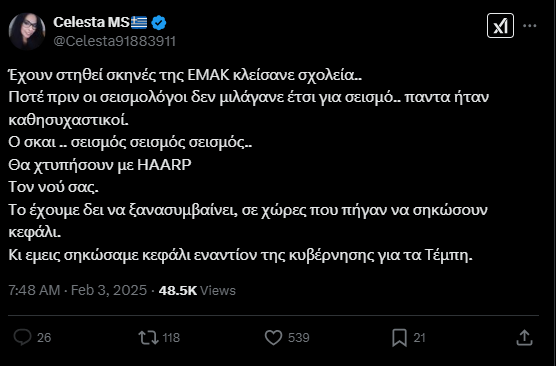This screenshot has width=556, height=366.
Task: Click the 21 bookmarks count
Action: tap(419, 338)
